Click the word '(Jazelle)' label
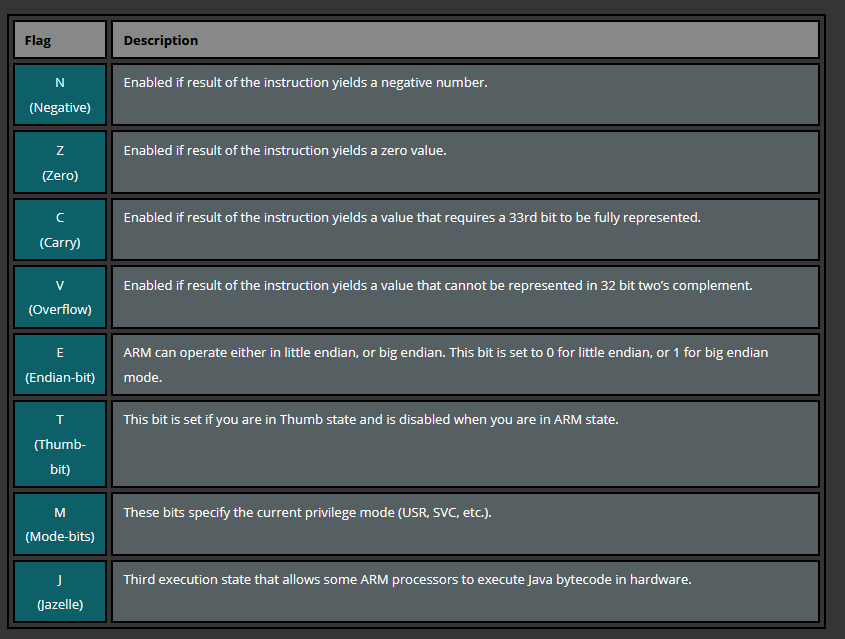Screen dimensions: 845x639 click(60, 604)
